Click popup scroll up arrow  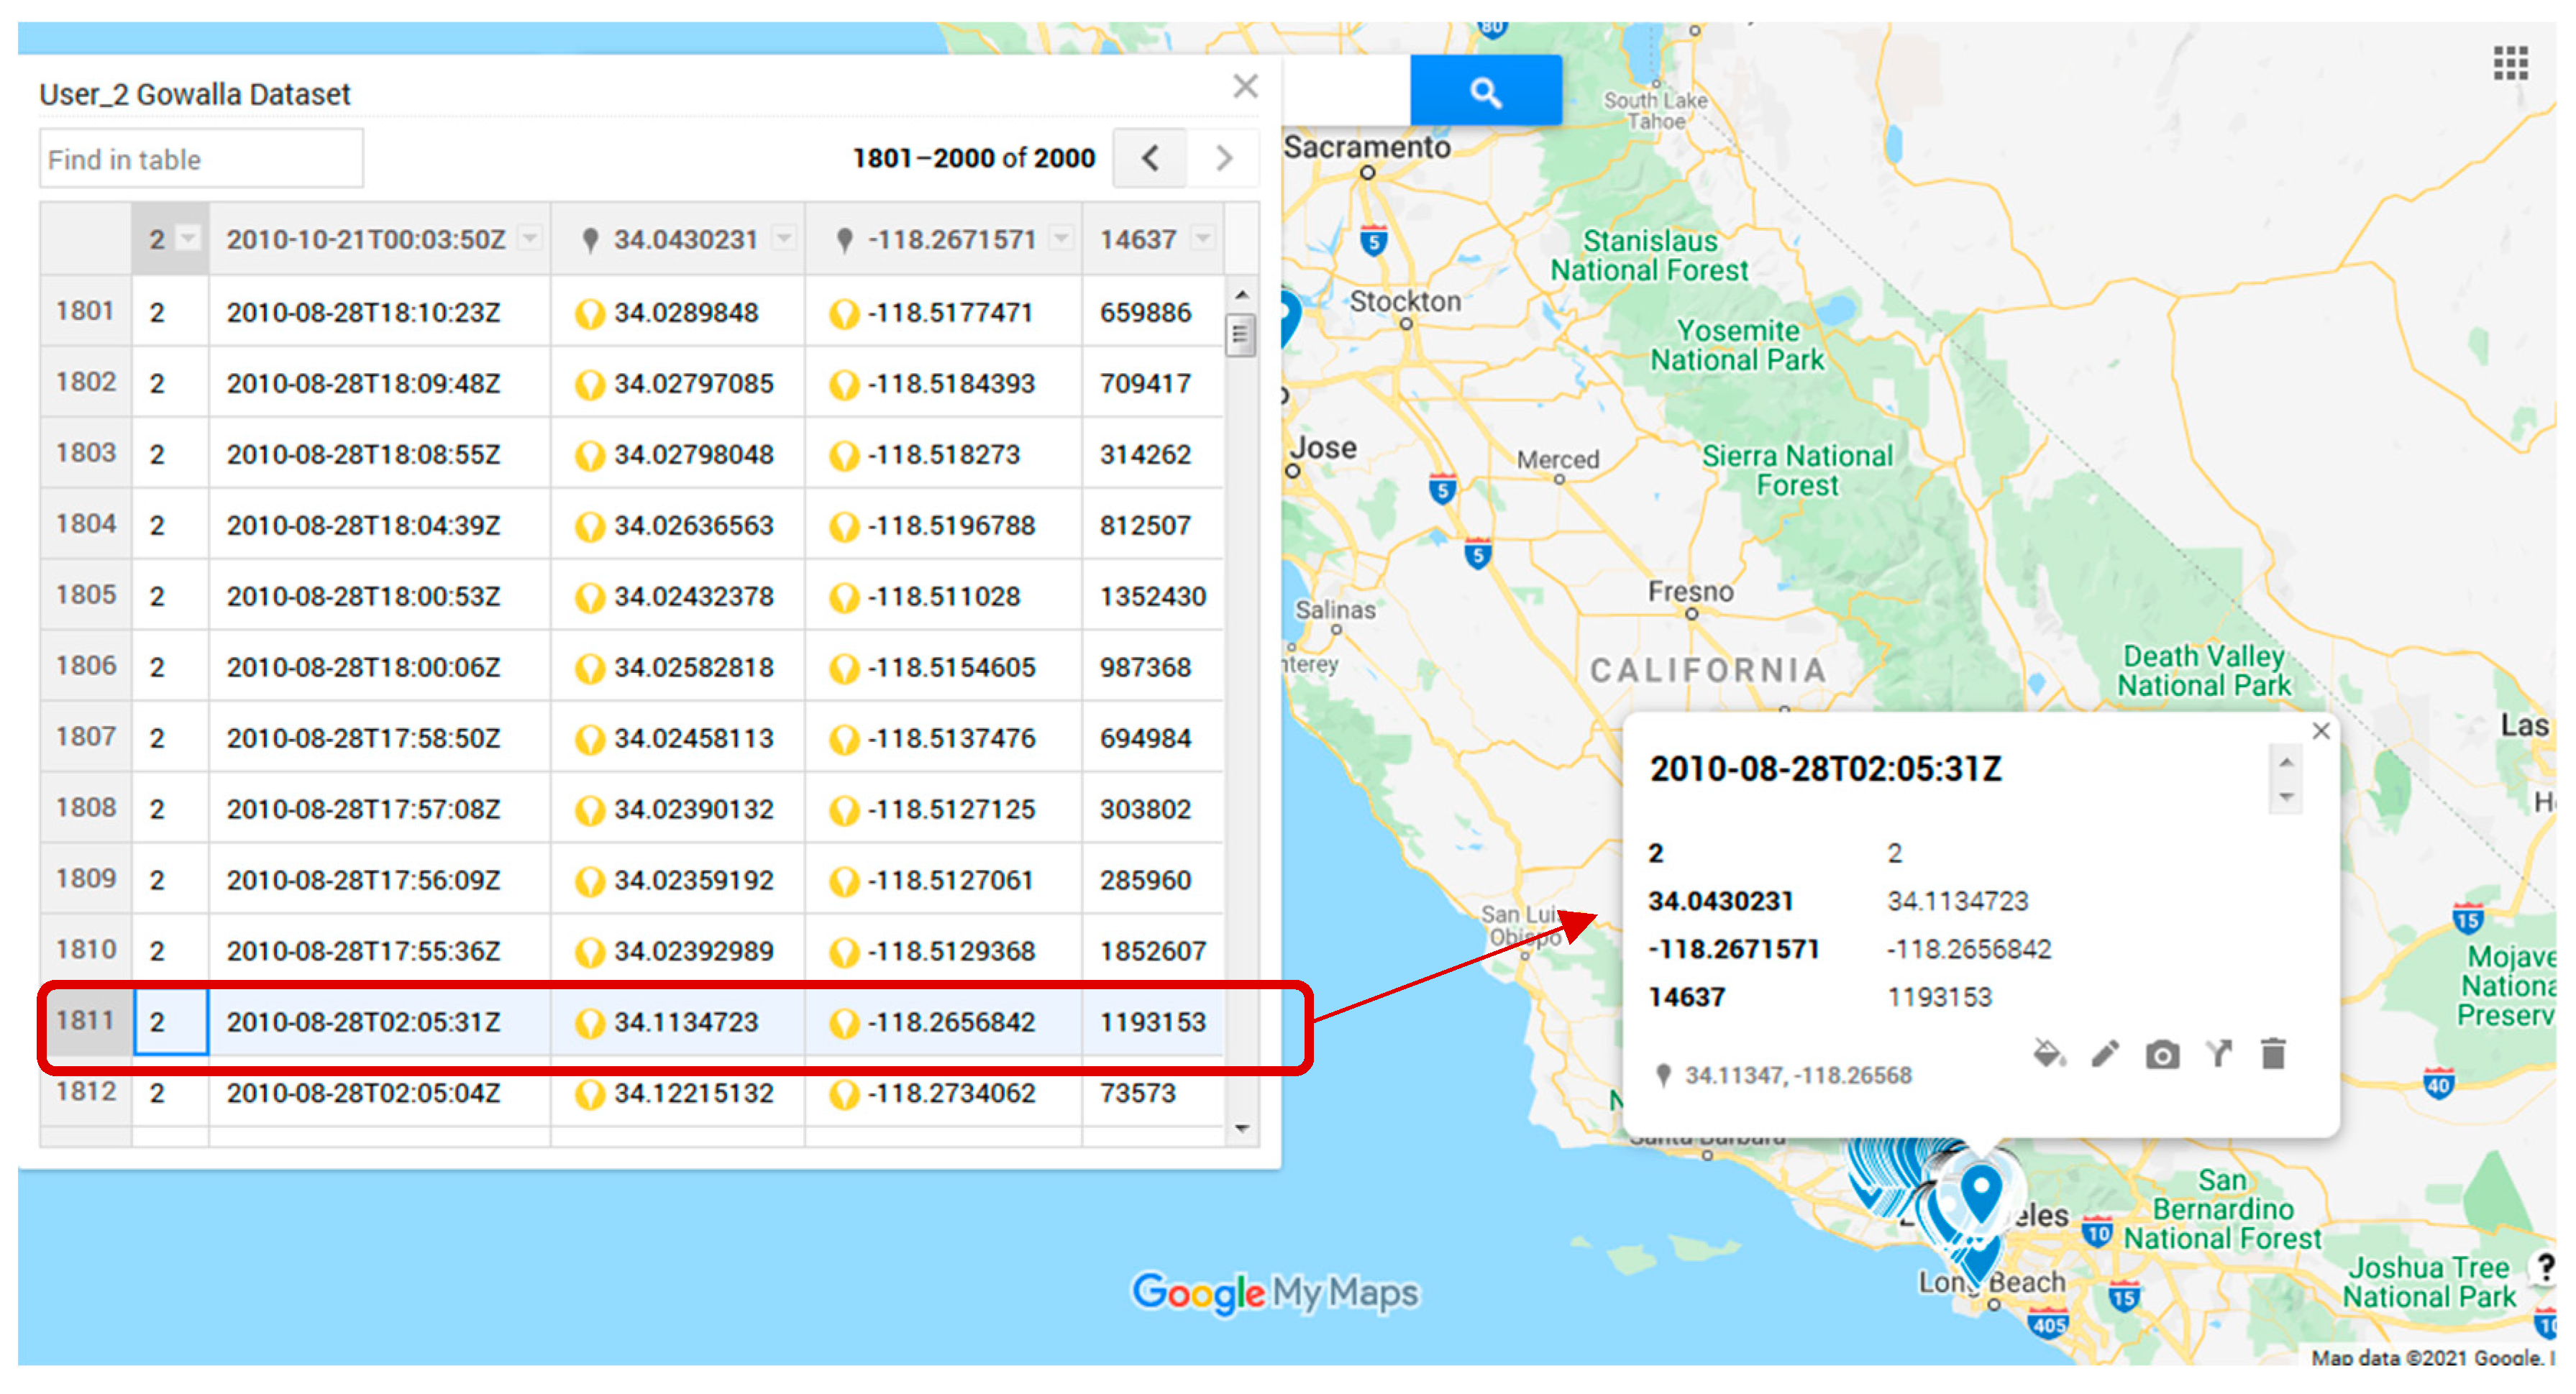click(x=2285, y=763)
